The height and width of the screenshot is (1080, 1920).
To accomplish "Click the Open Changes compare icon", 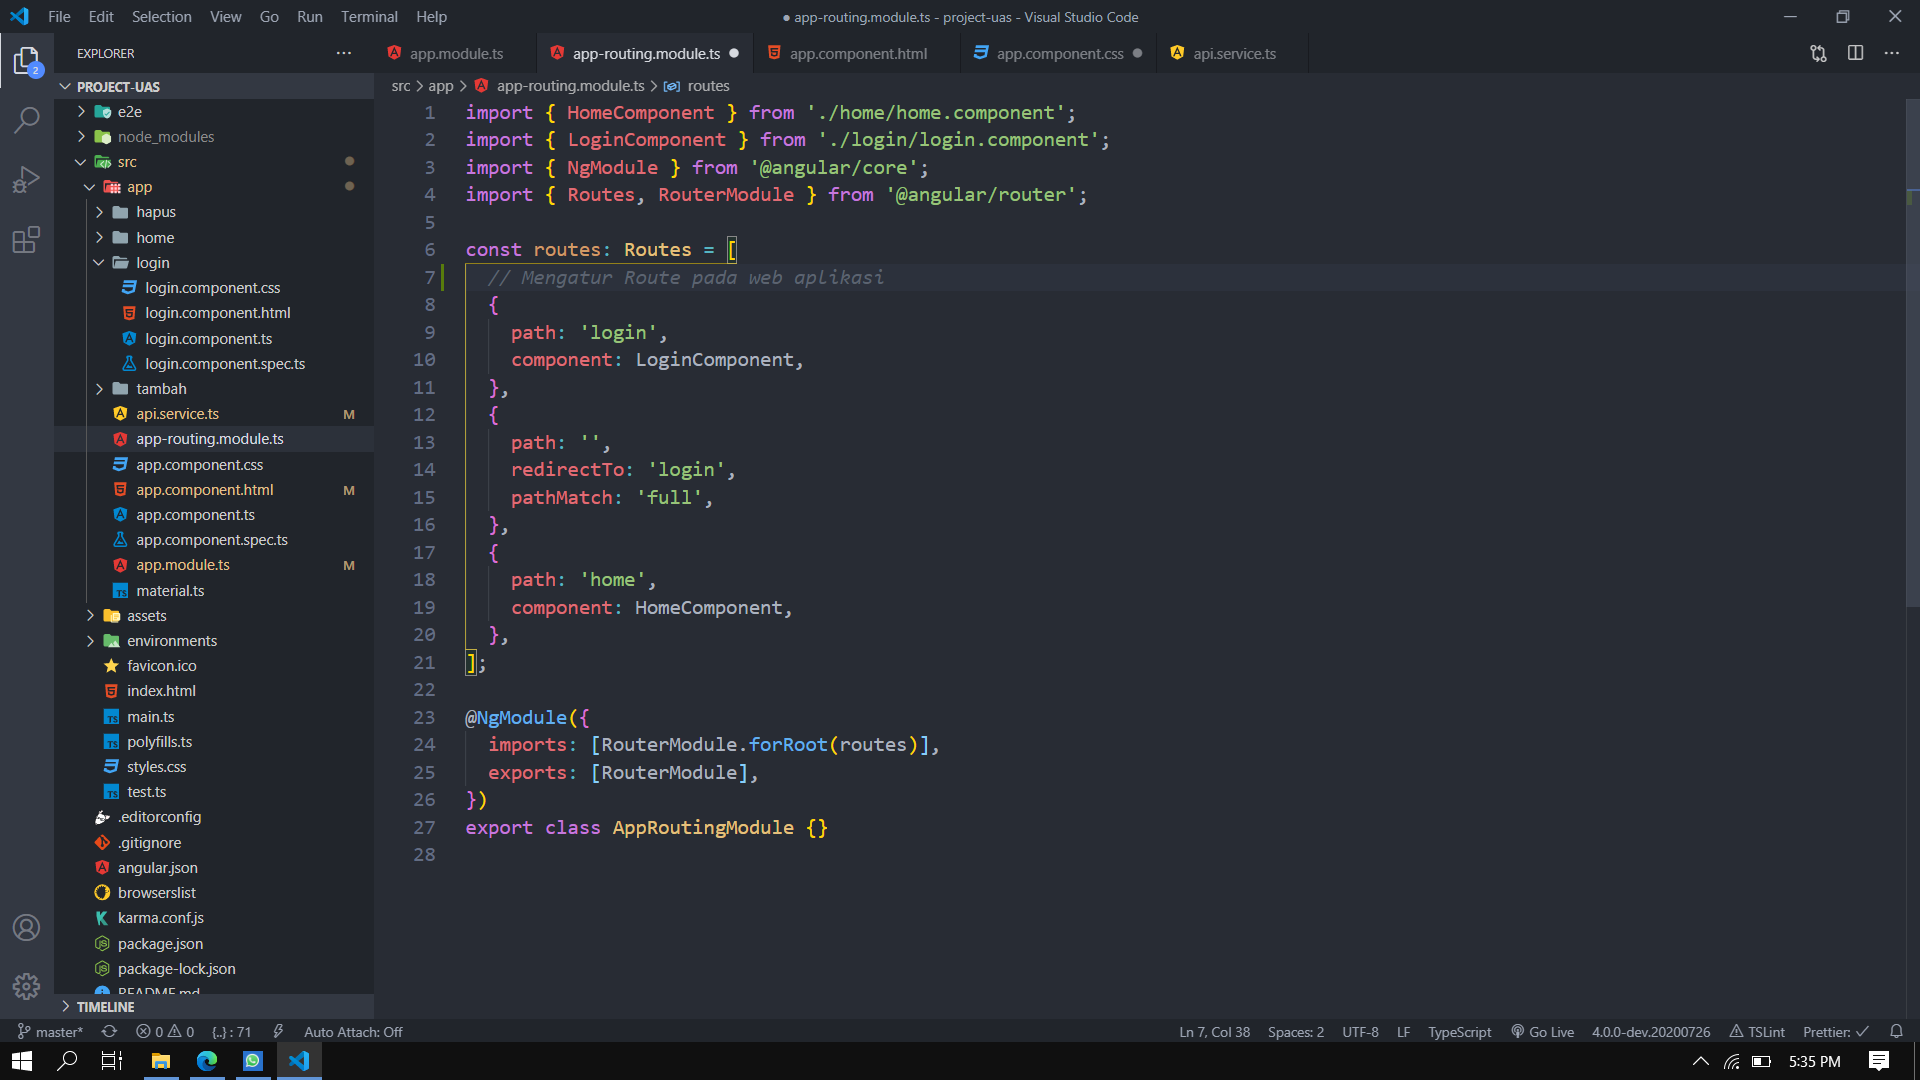I will tap(1818, 53).
